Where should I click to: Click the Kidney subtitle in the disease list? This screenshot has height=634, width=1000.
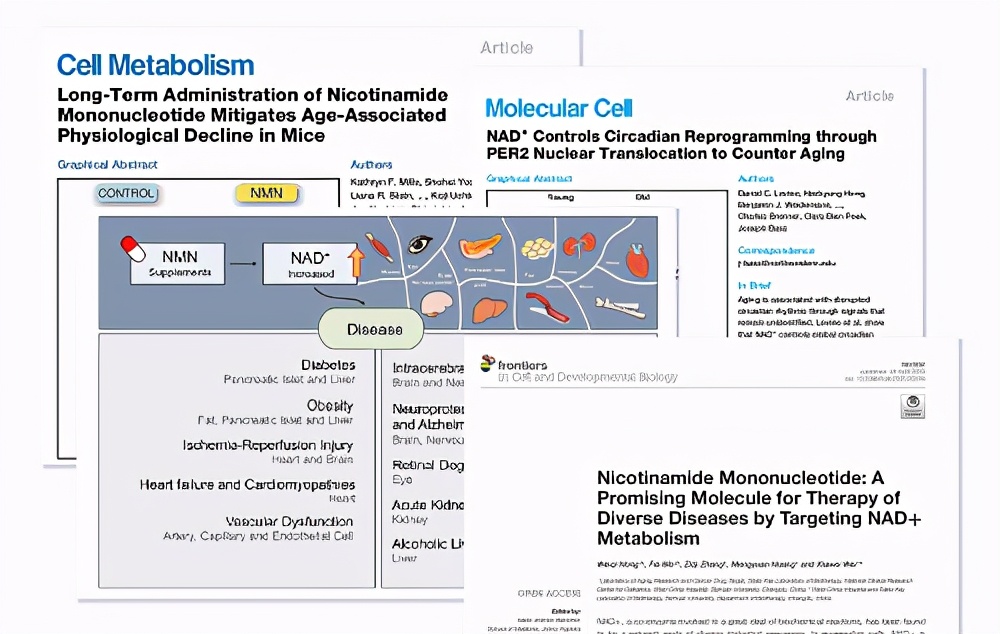coord(409,519)
